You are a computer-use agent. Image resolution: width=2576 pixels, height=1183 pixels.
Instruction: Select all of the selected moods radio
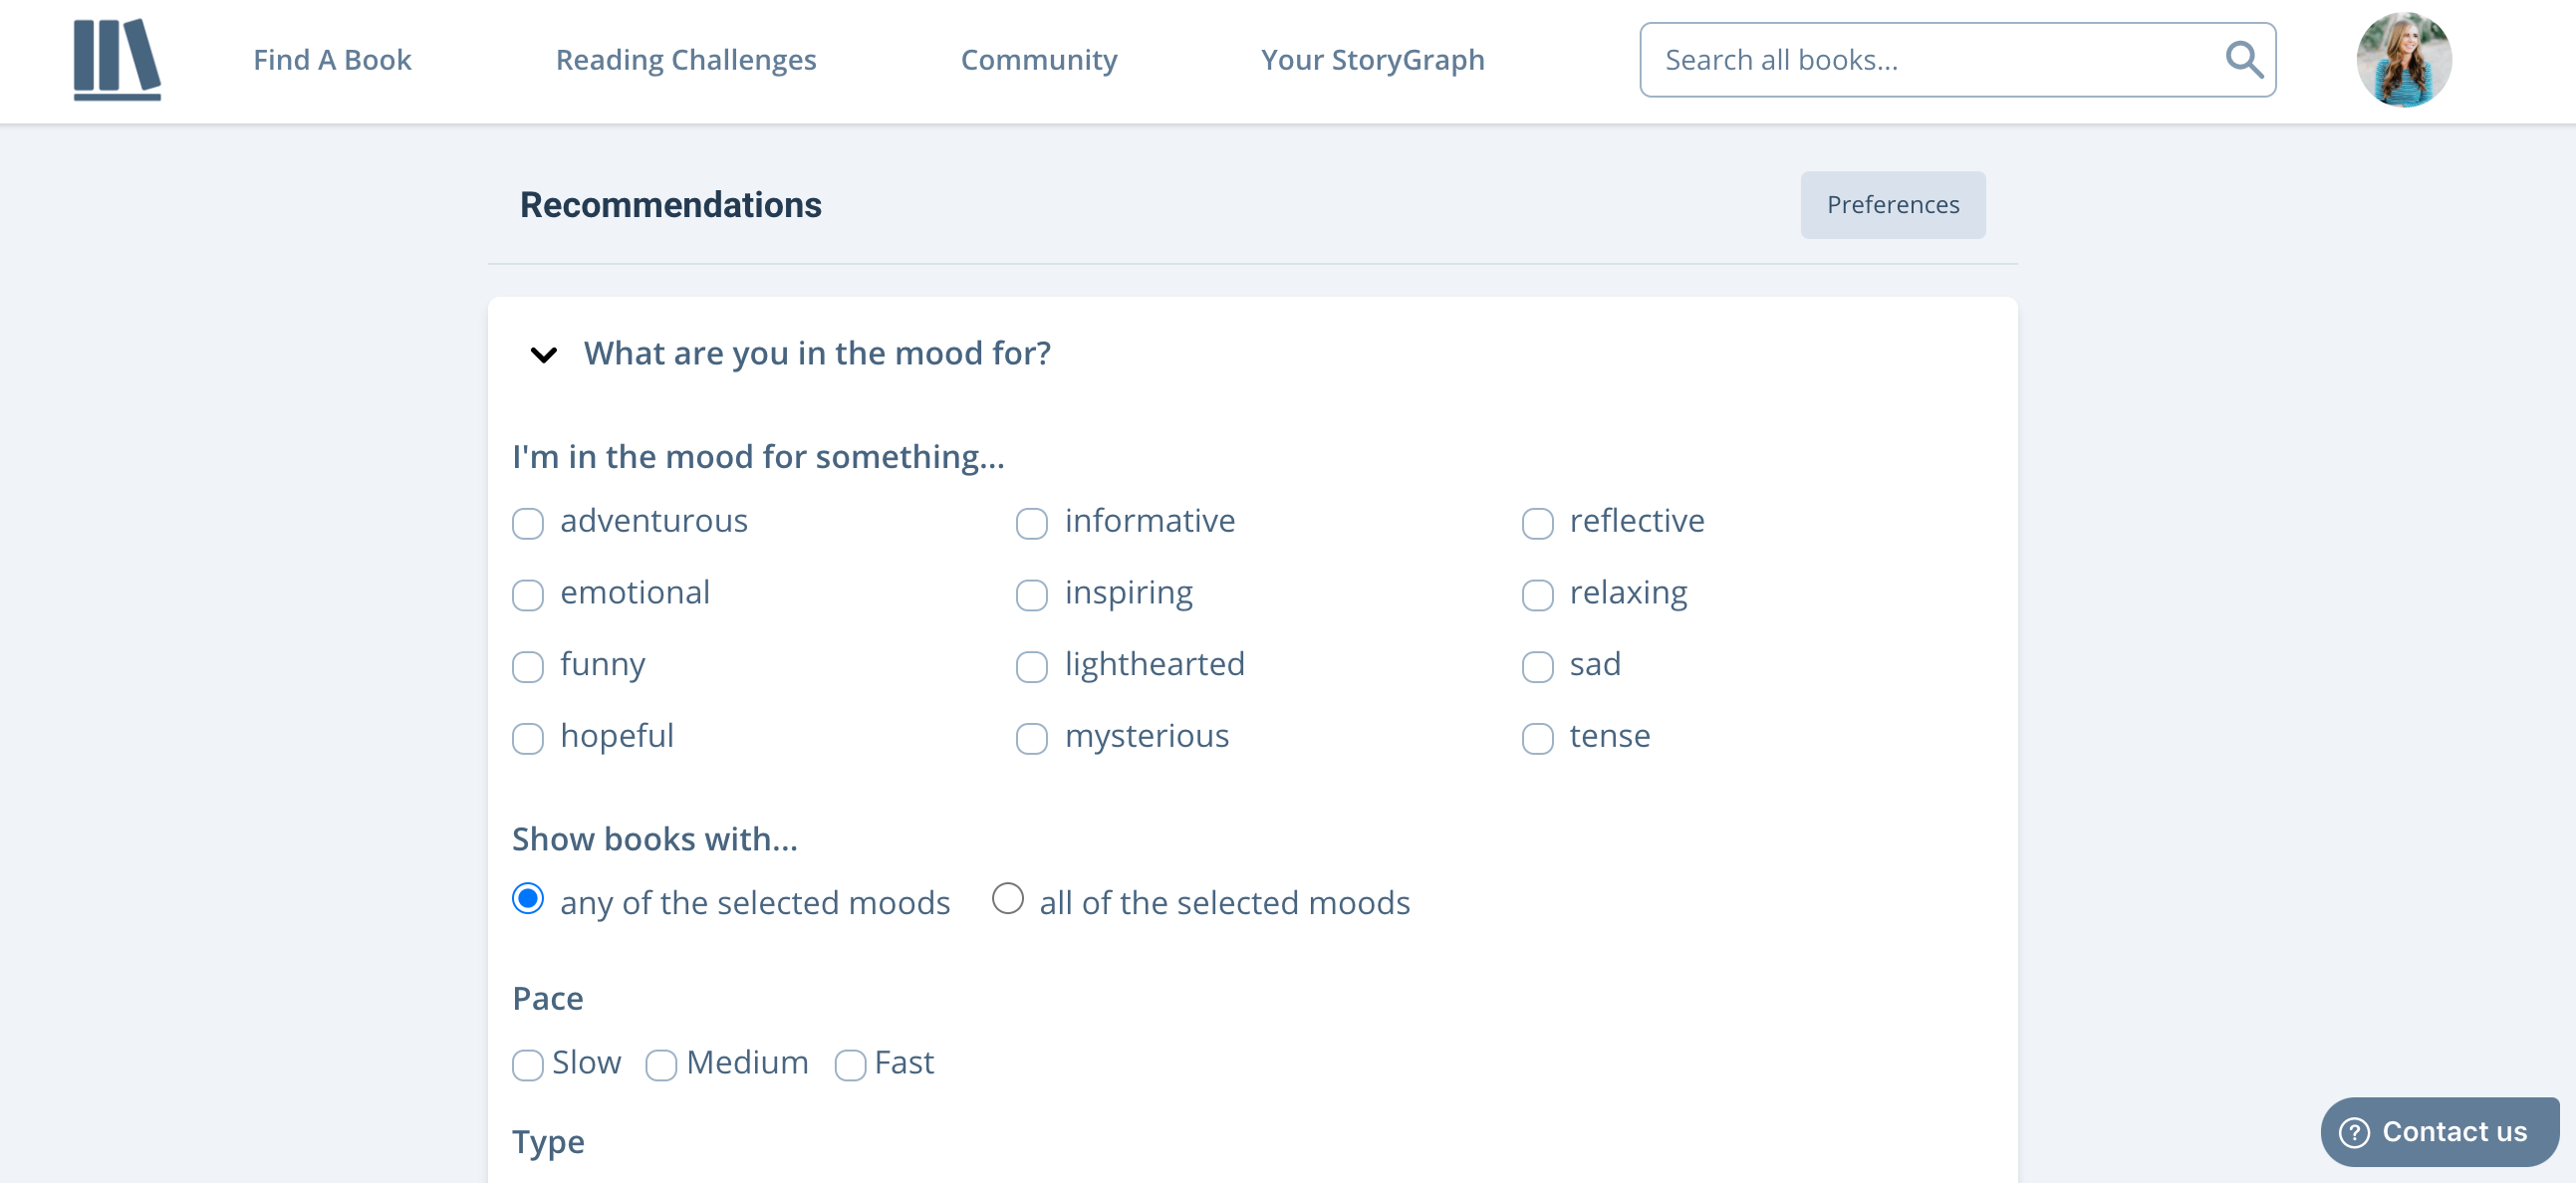click(1007, 898)
